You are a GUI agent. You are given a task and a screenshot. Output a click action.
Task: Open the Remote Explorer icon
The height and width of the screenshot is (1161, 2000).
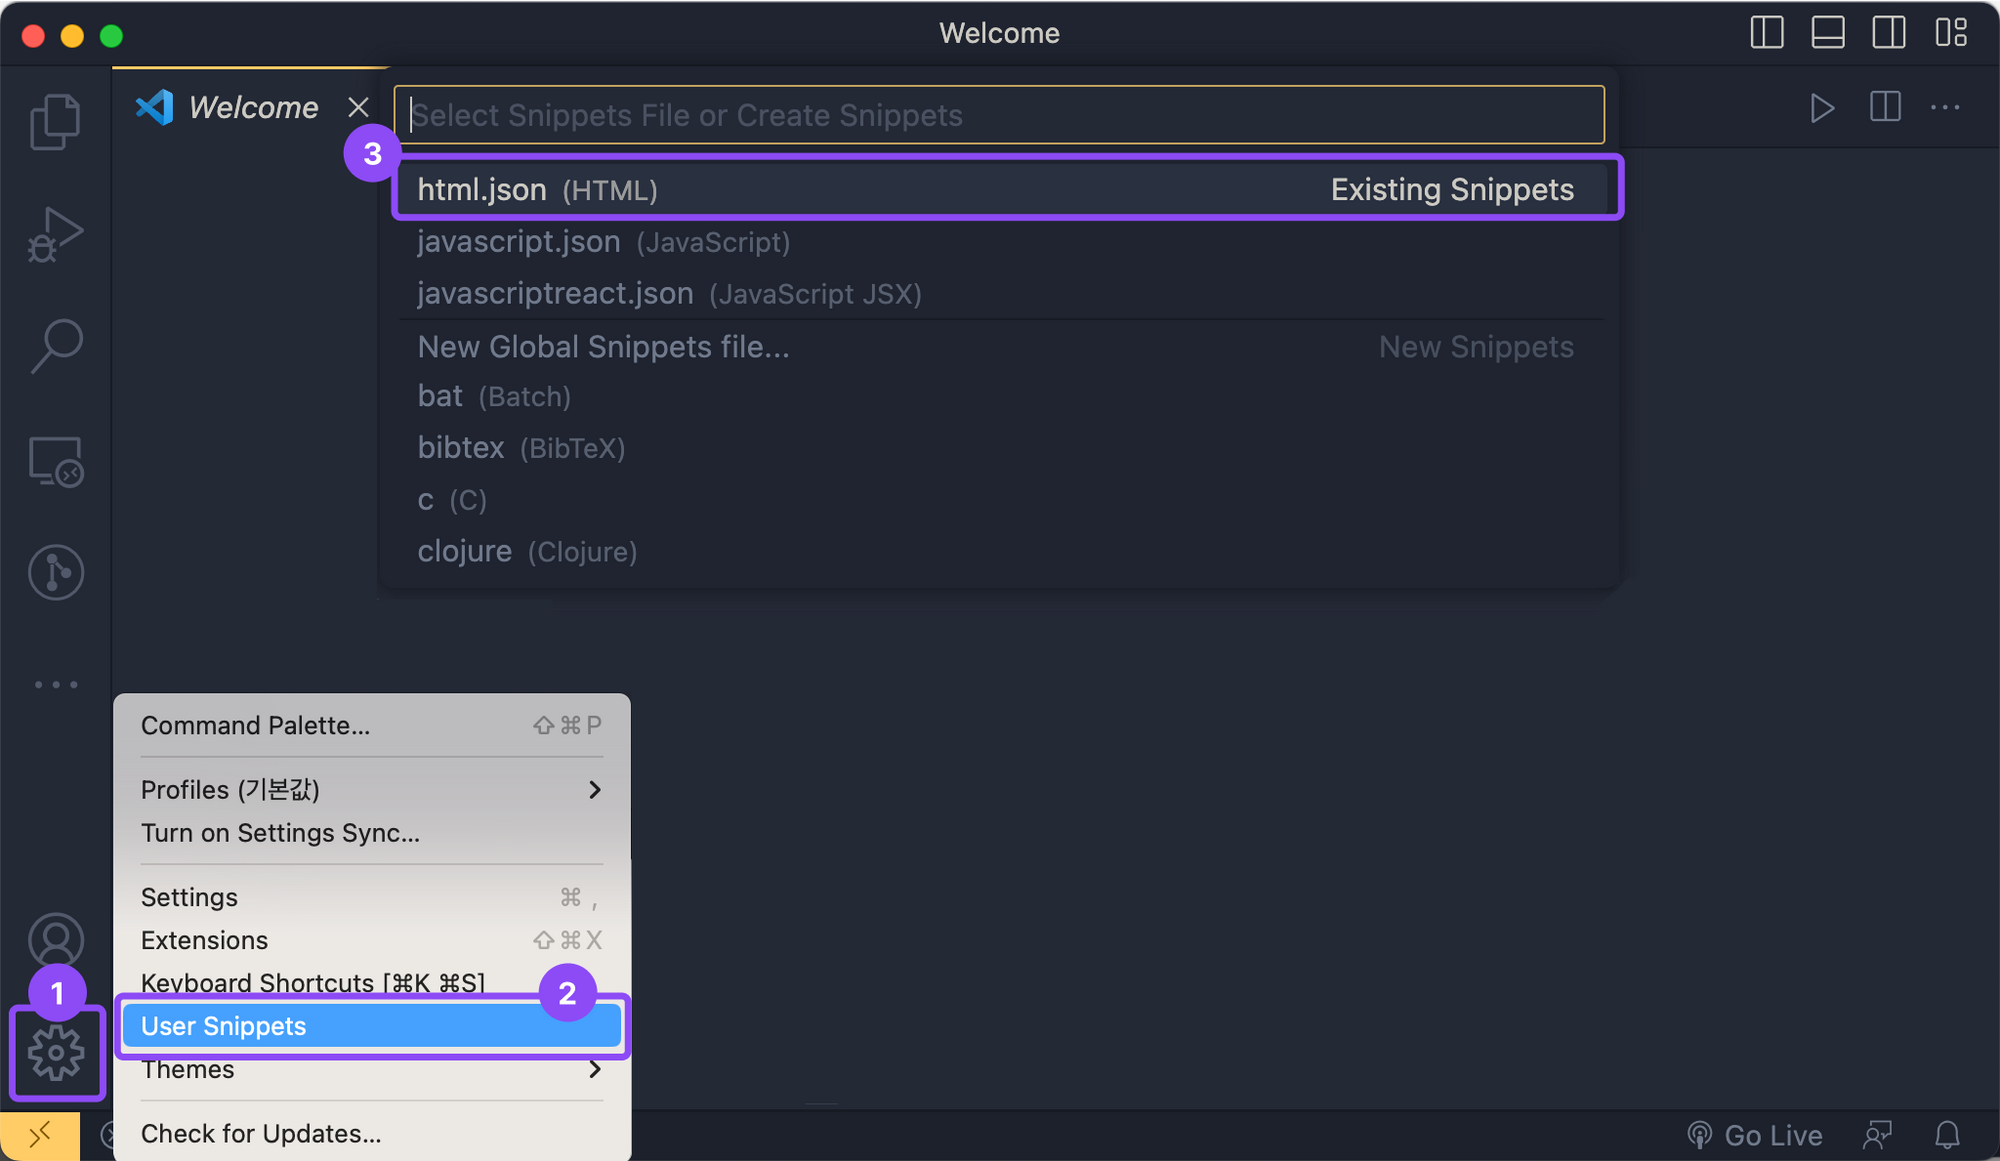tap(56, 462)
